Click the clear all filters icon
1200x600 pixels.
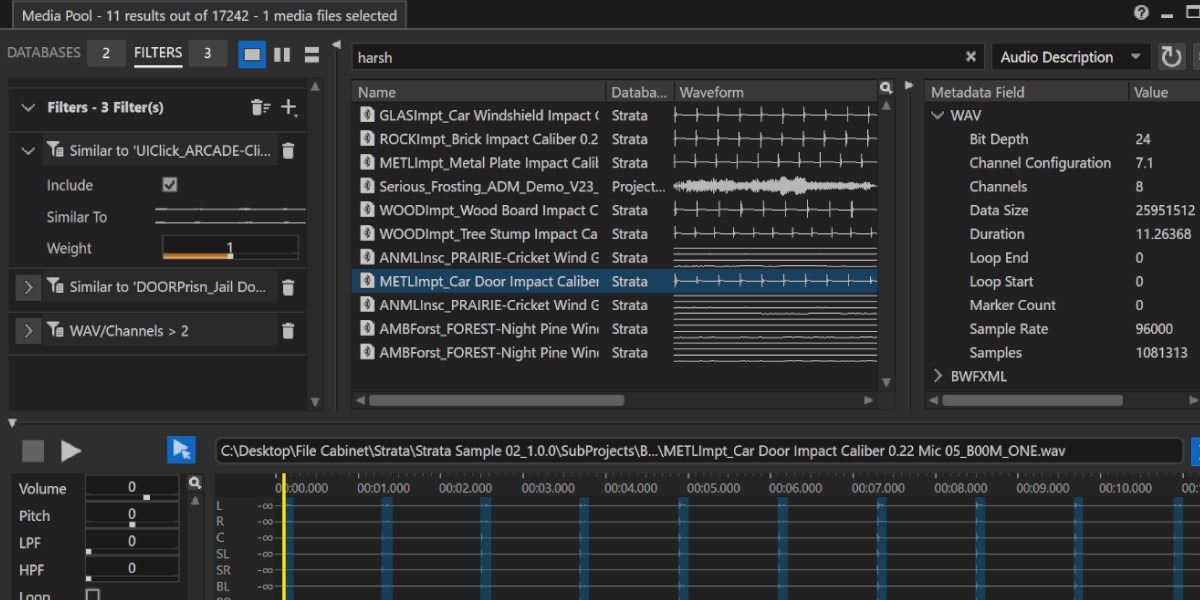tap(260, 107)
